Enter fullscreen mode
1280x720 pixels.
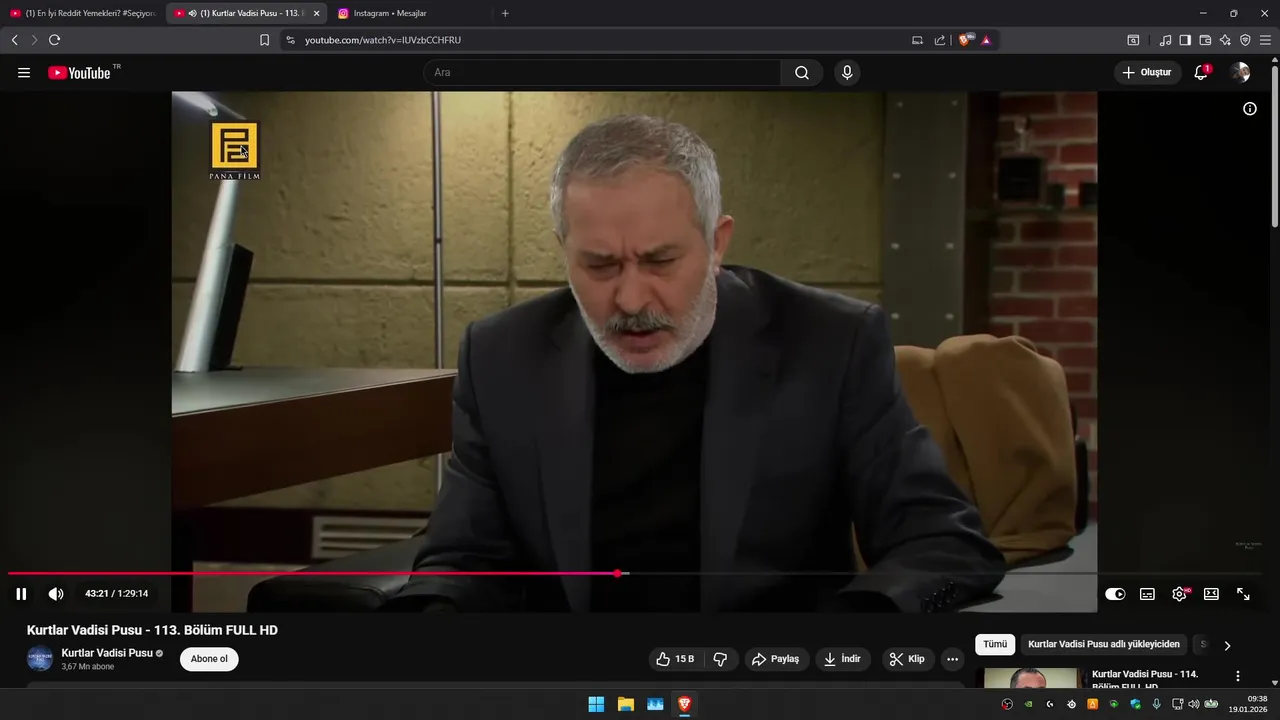coord(1243,594)
